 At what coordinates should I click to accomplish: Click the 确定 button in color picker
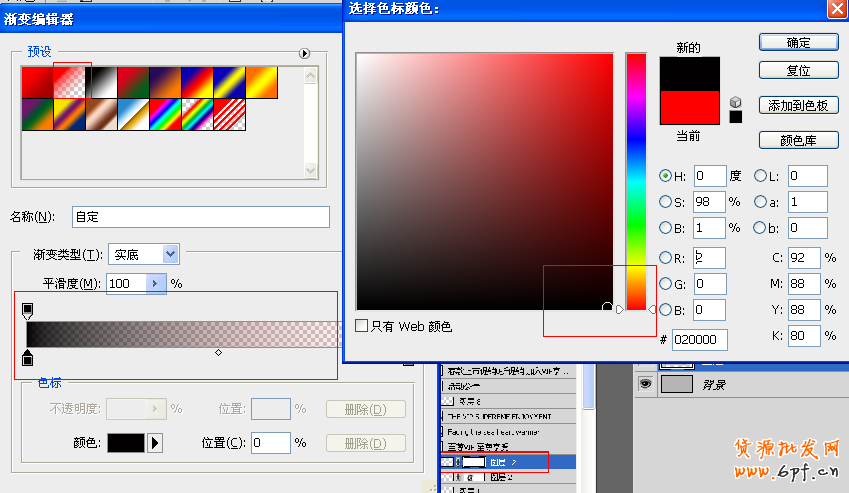798,42
